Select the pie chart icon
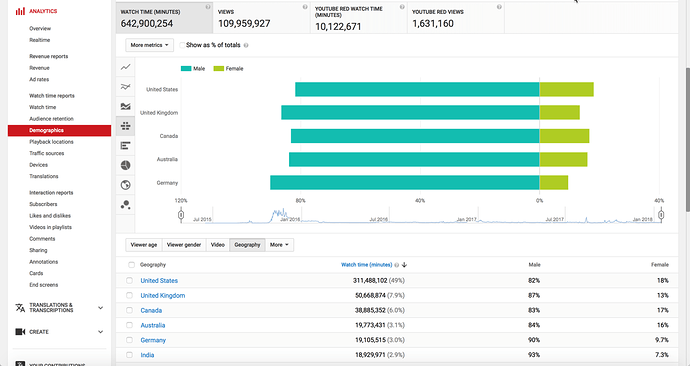This screenshot has width=690, height=366. pyautogui.click(x=125, y=165)
